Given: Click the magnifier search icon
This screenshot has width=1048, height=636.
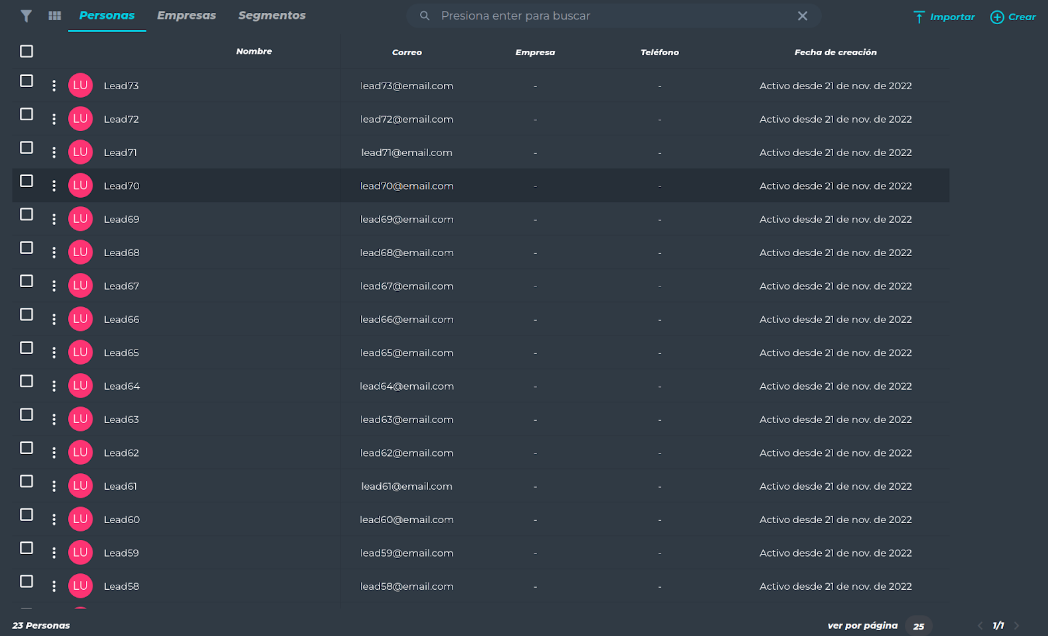Looking at the screenshot, I should click(x=425, y=16).
